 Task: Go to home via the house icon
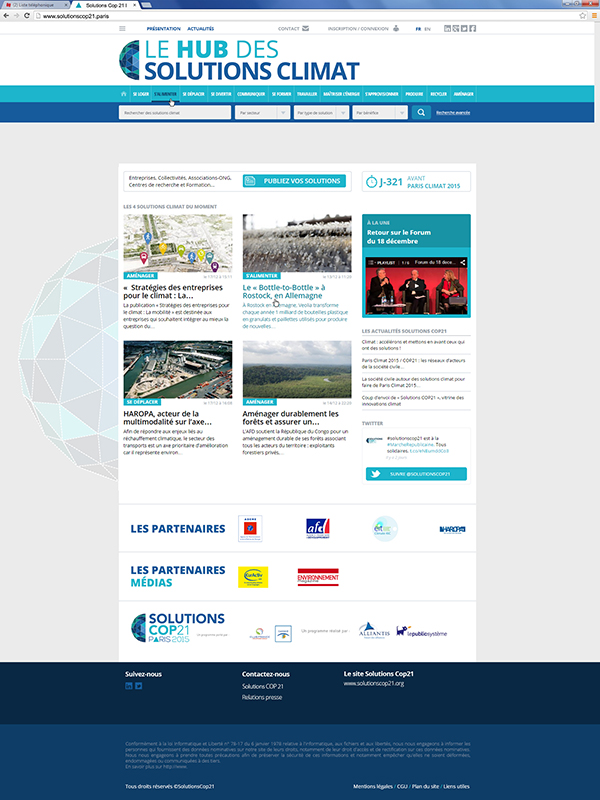[x=123, y=94]
